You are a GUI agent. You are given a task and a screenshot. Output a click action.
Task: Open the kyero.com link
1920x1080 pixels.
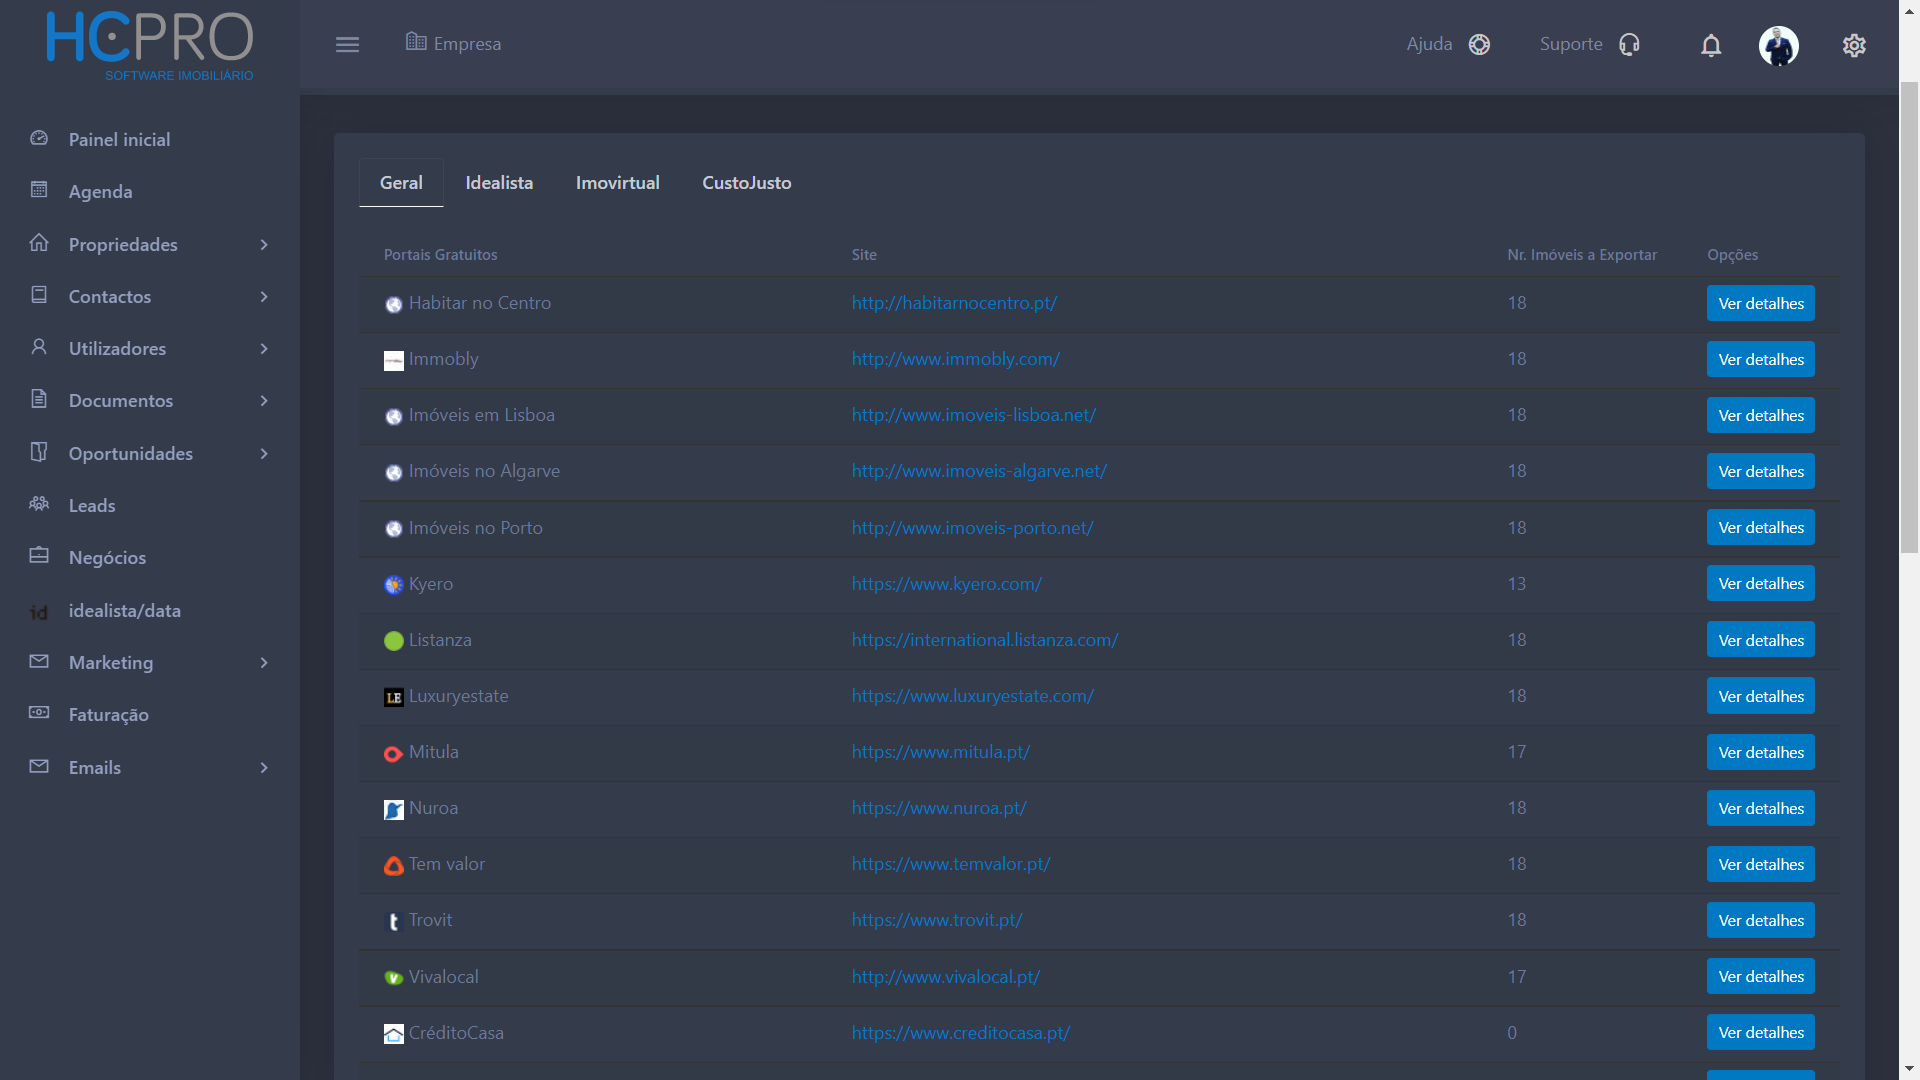pyautogui.click(x=946, y=584)
